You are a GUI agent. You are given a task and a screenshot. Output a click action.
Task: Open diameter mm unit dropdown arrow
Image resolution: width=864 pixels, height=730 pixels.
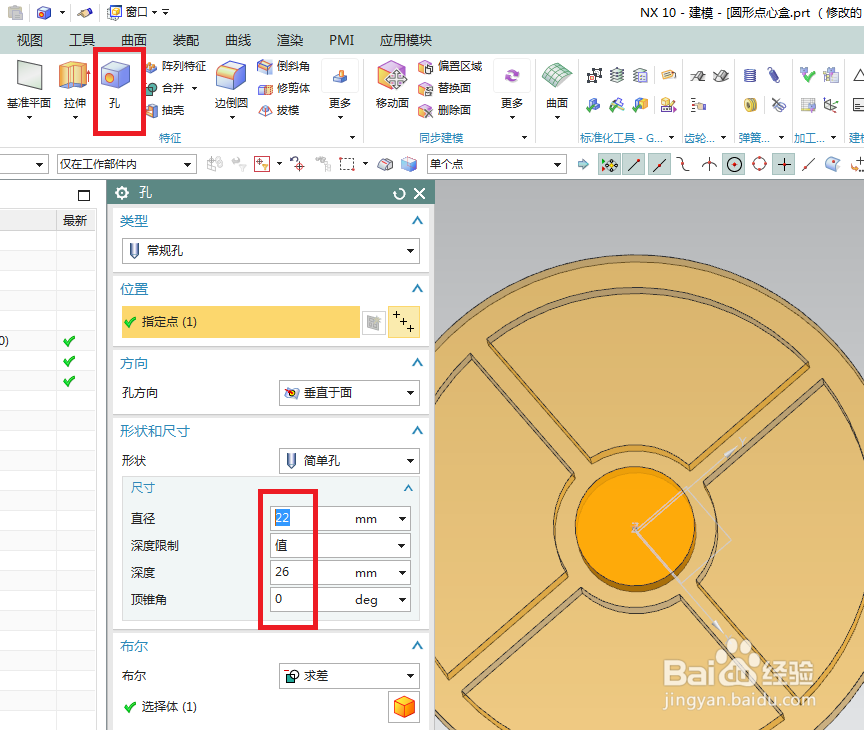(403, 518)
